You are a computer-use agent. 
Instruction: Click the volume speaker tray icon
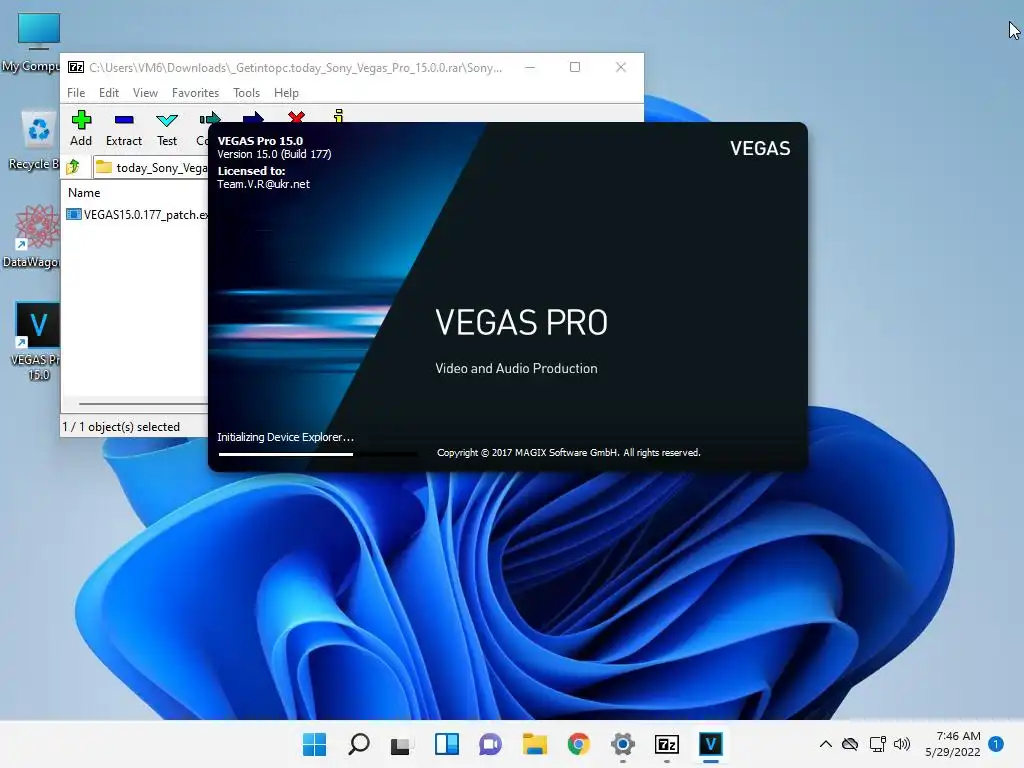coord(902,744)
